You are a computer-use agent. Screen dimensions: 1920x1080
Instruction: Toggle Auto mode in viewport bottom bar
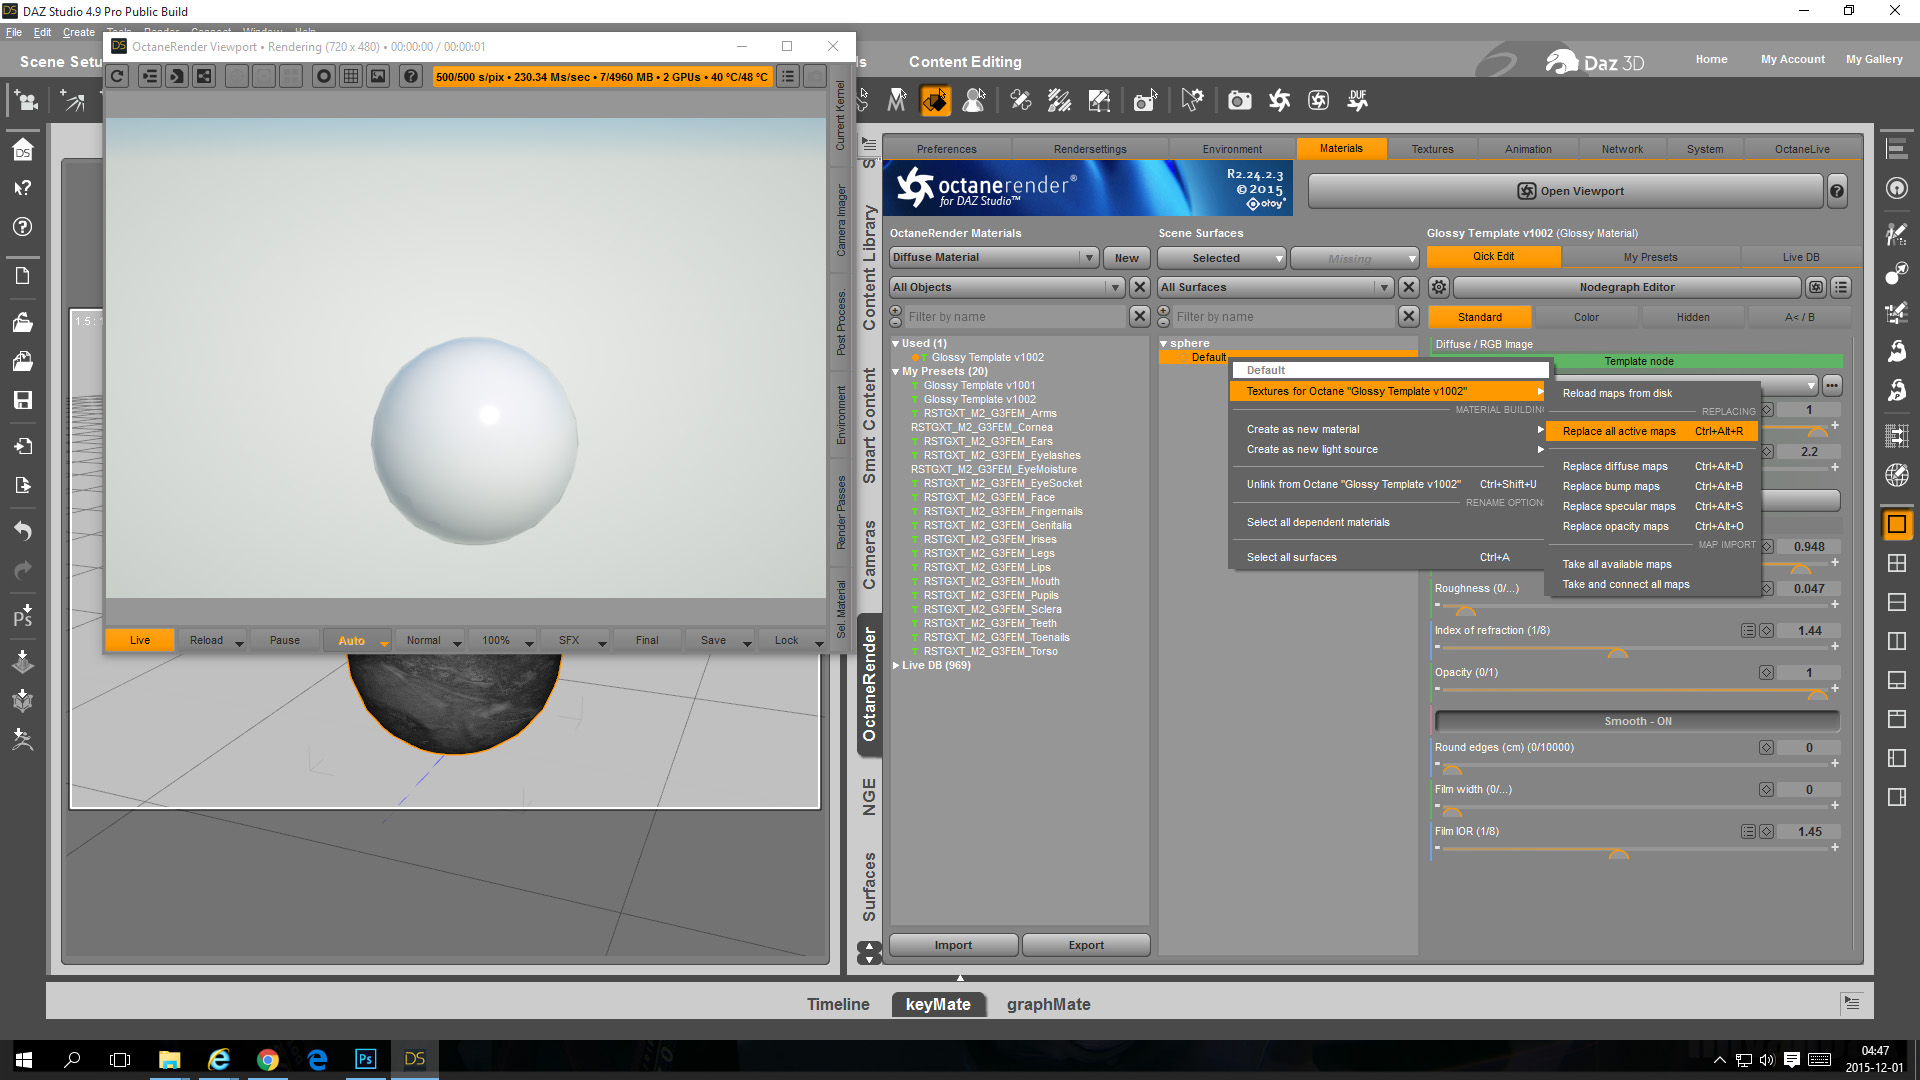[352, 641]
